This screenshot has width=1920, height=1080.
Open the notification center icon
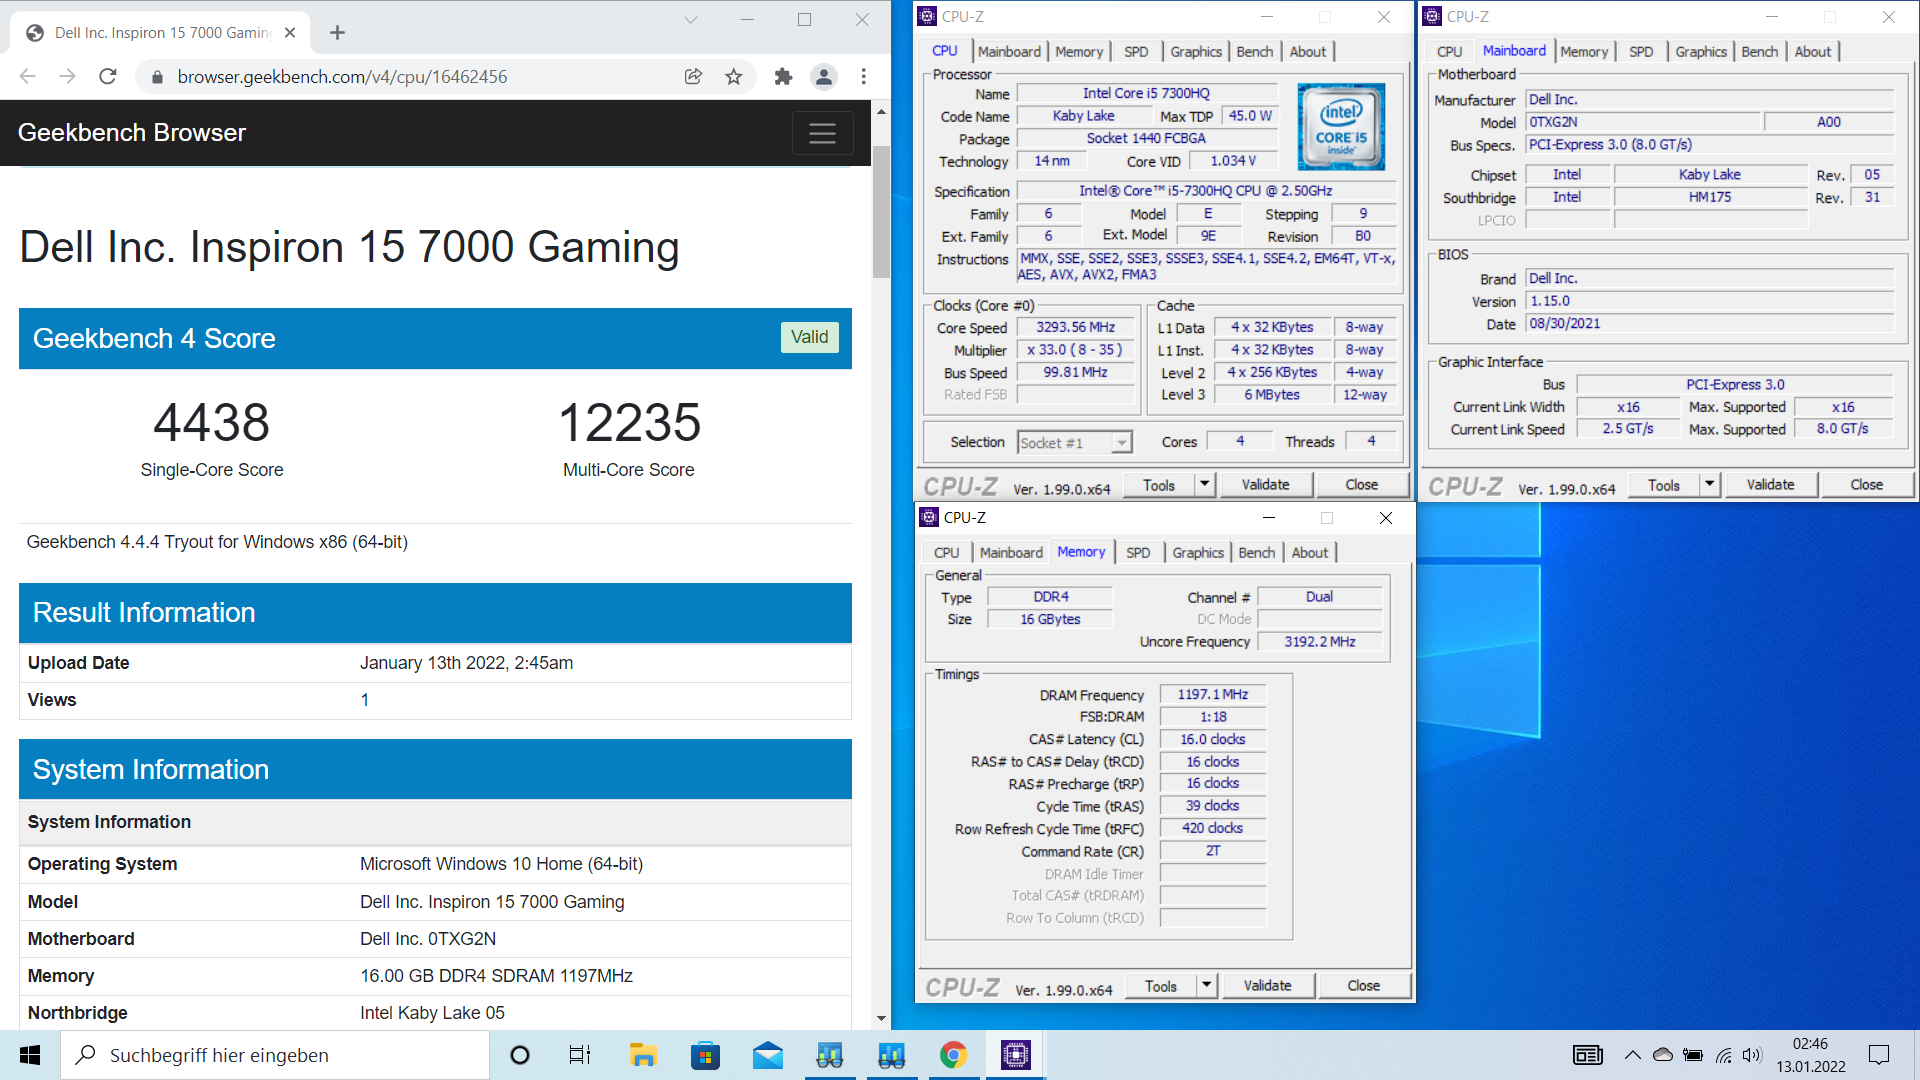(x=1879, y=1055)
